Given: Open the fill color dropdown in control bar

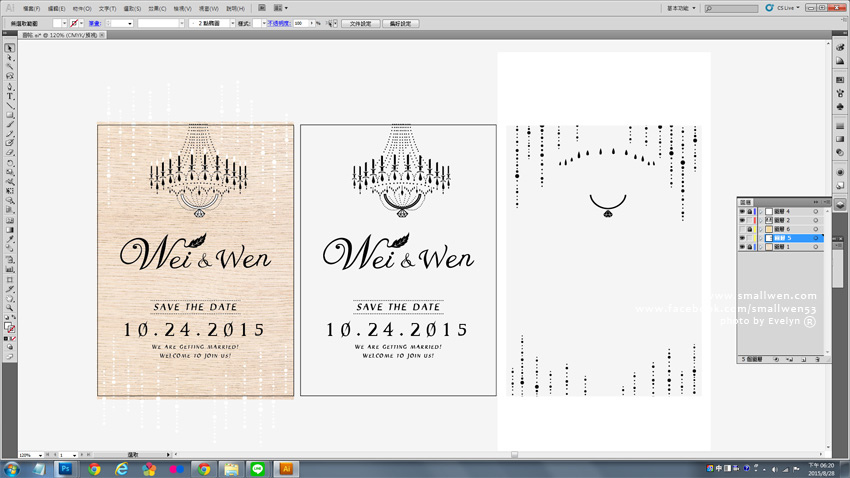Looking at the screenshot, I should (64, 23).
